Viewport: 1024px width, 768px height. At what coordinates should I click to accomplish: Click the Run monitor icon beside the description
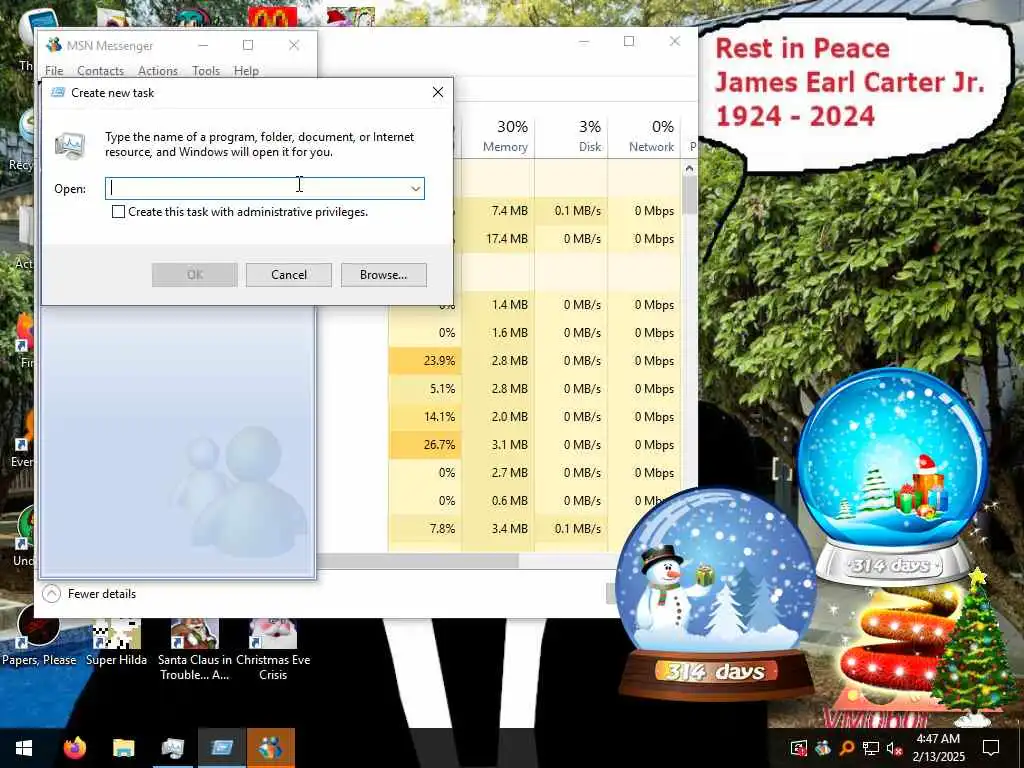(70, 146)
